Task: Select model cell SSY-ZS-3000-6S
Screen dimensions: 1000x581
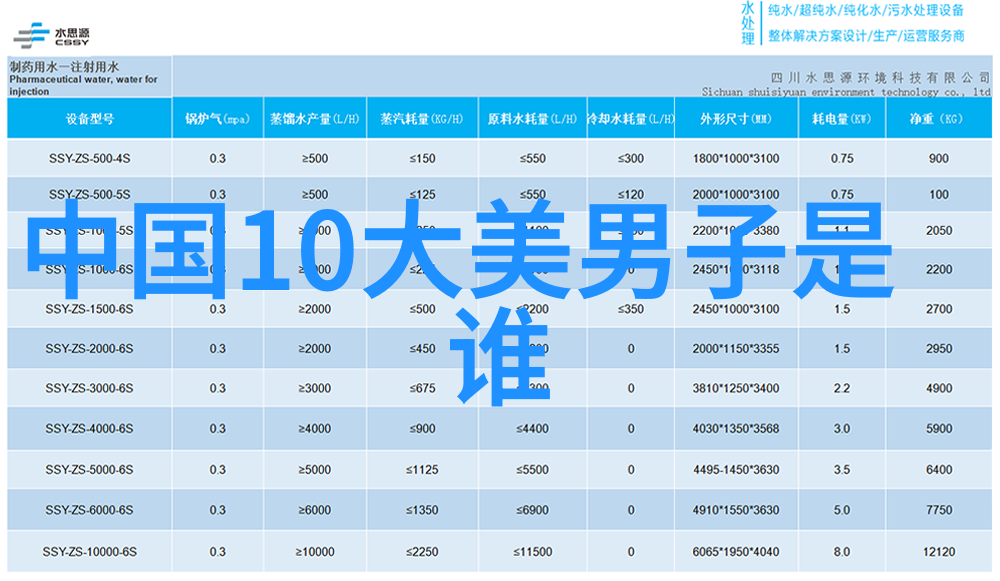Action: 89,388
